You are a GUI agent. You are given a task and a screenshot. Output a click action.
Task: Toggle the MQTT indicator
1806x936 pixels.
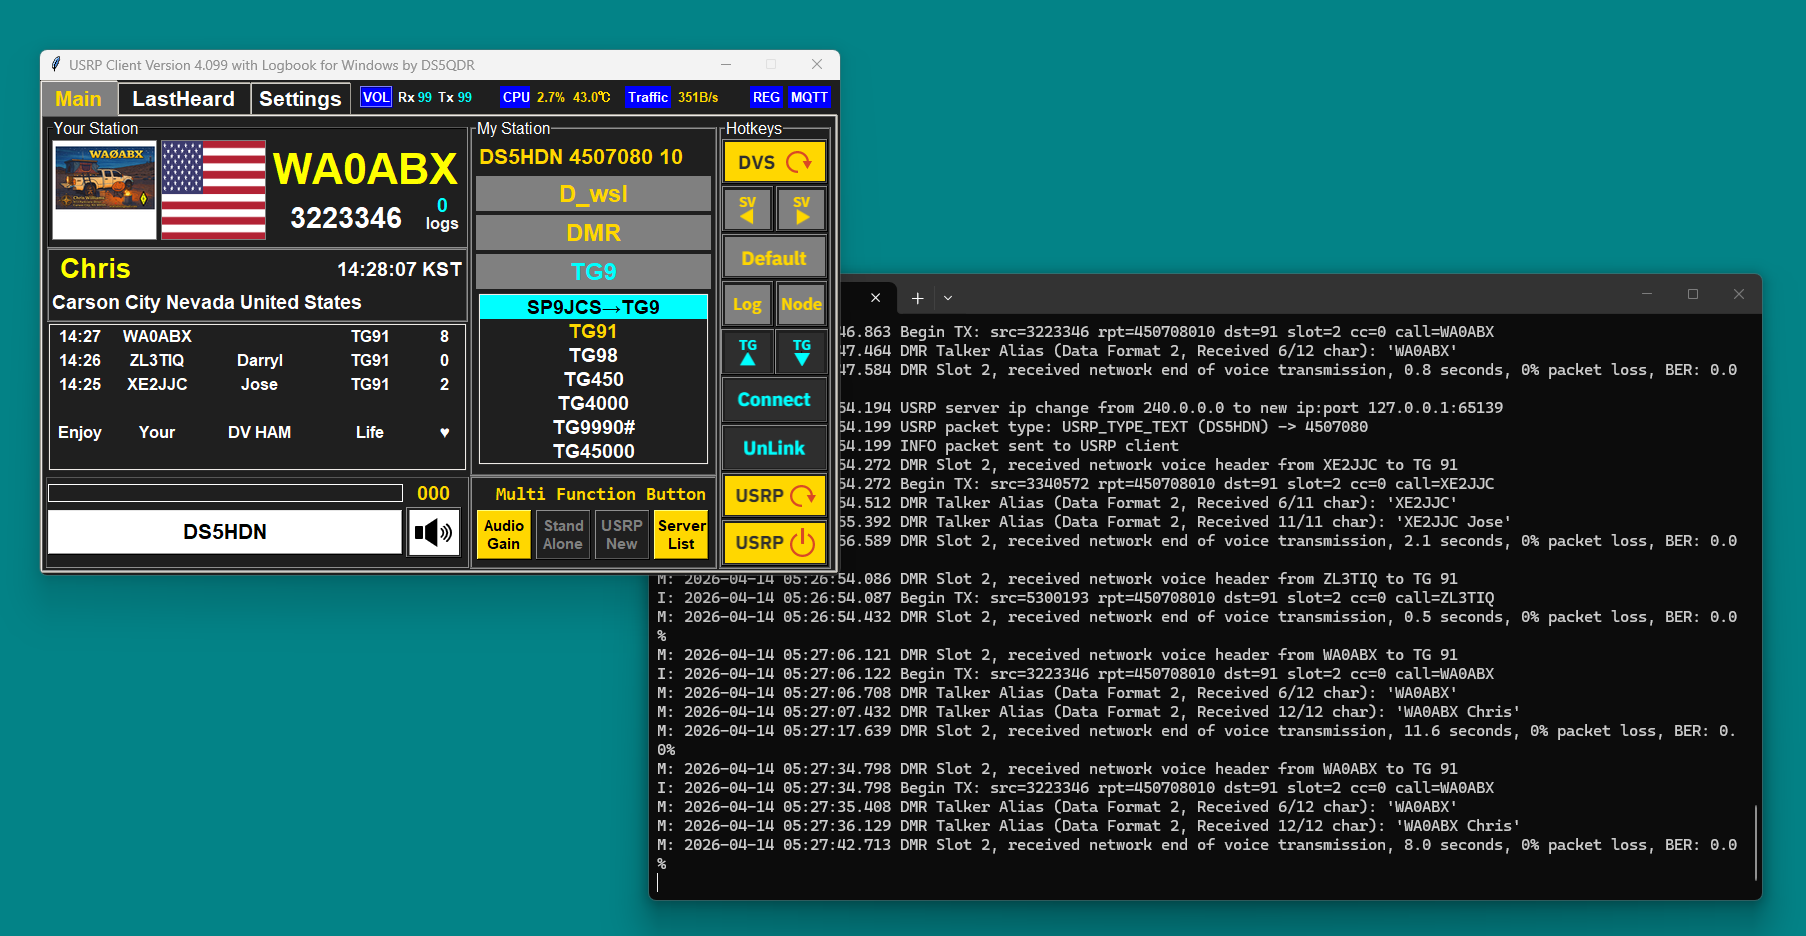(809, 97)
